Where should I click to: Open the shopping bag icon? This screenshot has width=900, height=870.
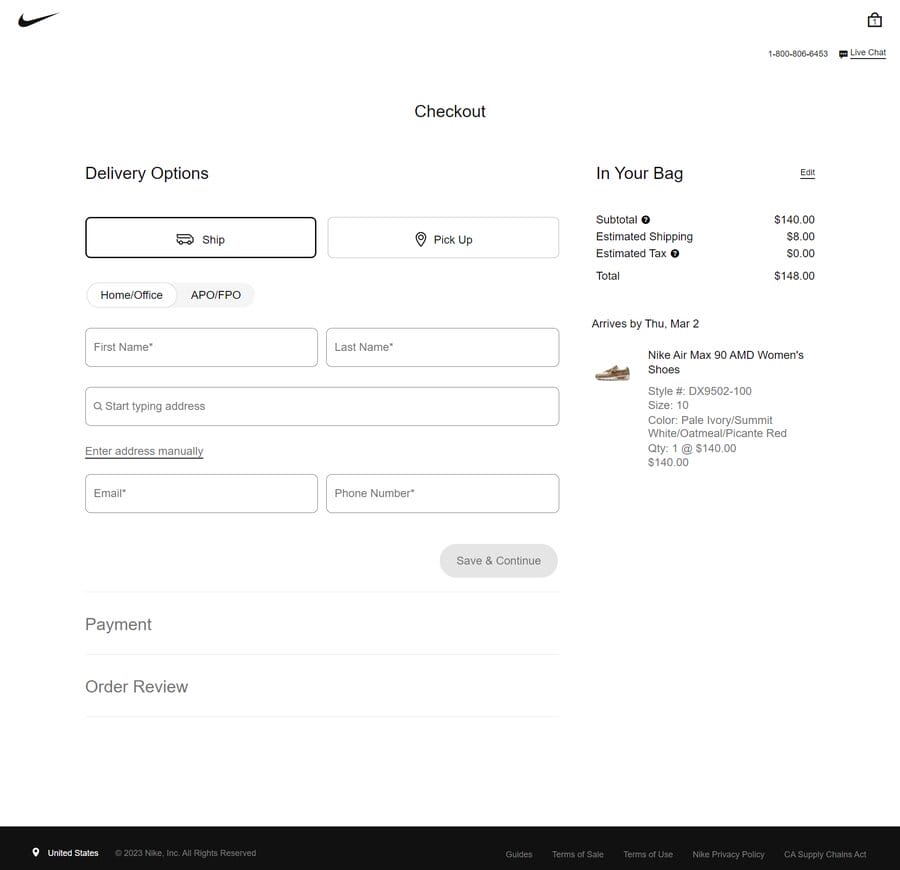click(x=874, y=20)
